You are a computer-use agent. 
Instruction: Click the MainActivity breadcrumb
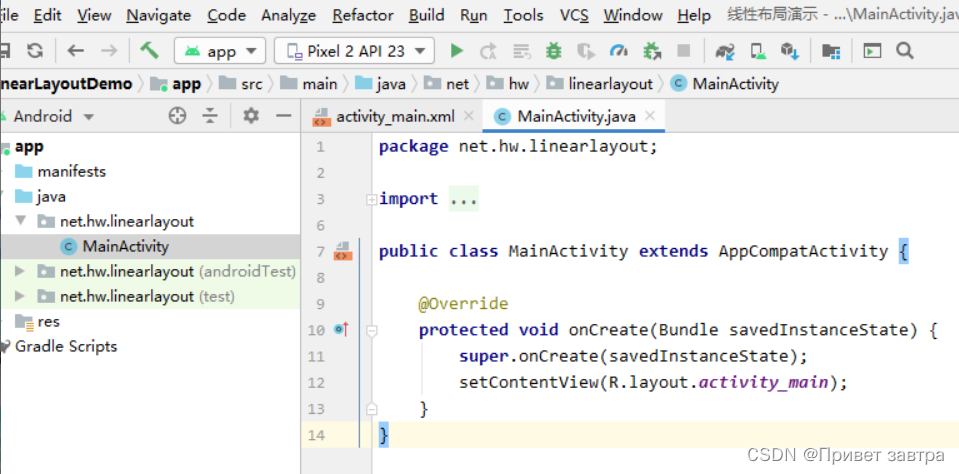tap(725, 84)
